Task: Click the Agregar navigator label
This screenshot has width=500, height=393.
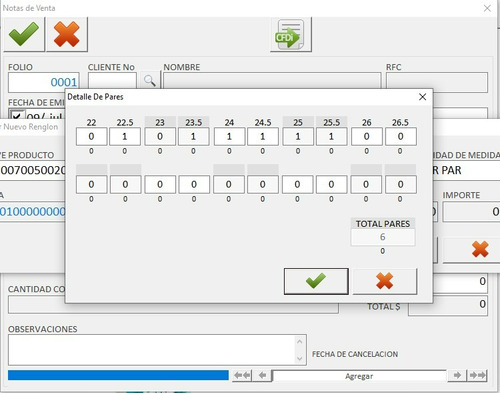Action: click(x=359, y=376)
